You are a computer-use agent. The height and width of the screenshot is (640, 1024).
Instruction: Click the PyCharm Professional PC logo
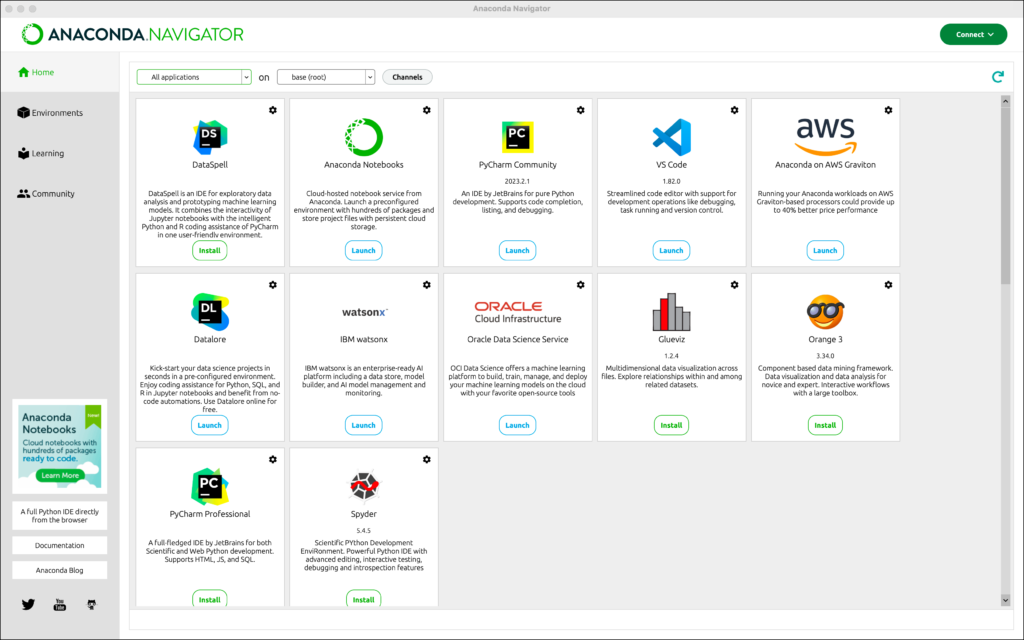pos(210,486)
